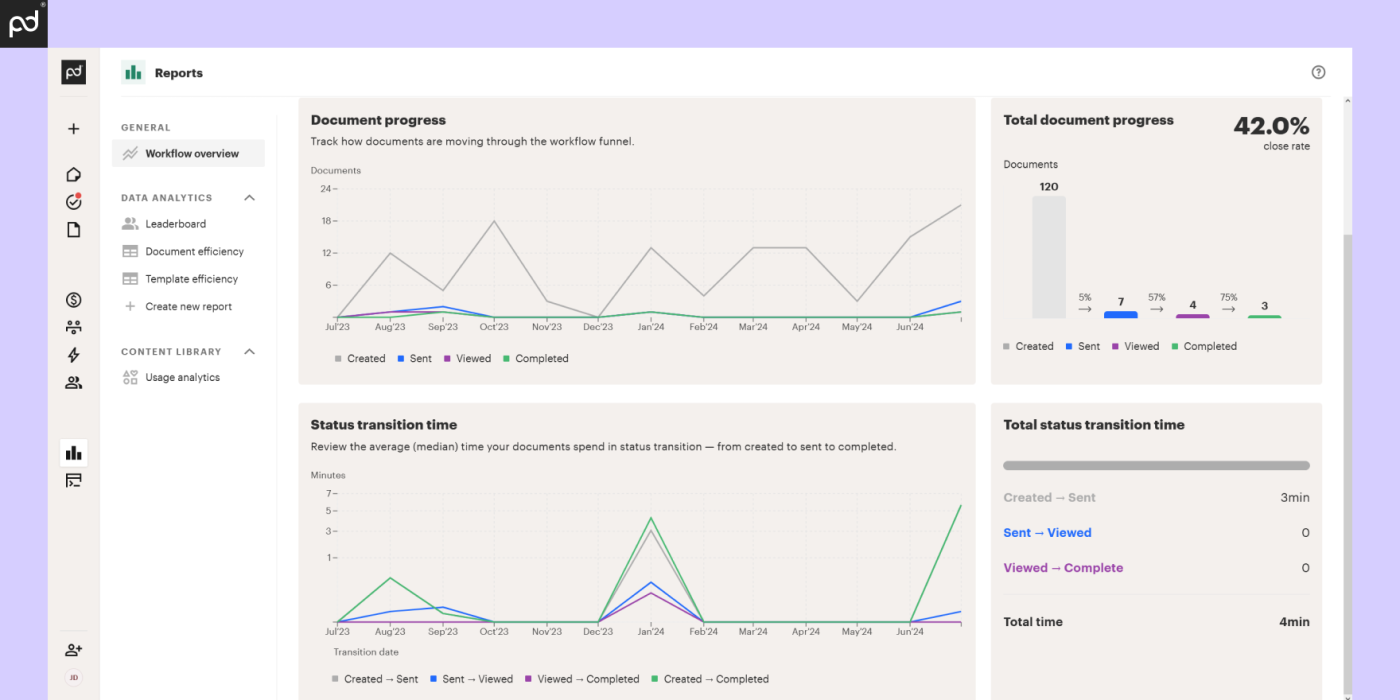Viewport: 1400px width, 700px height.
Task: Open Document efficiency report
Action: (194, 252)
